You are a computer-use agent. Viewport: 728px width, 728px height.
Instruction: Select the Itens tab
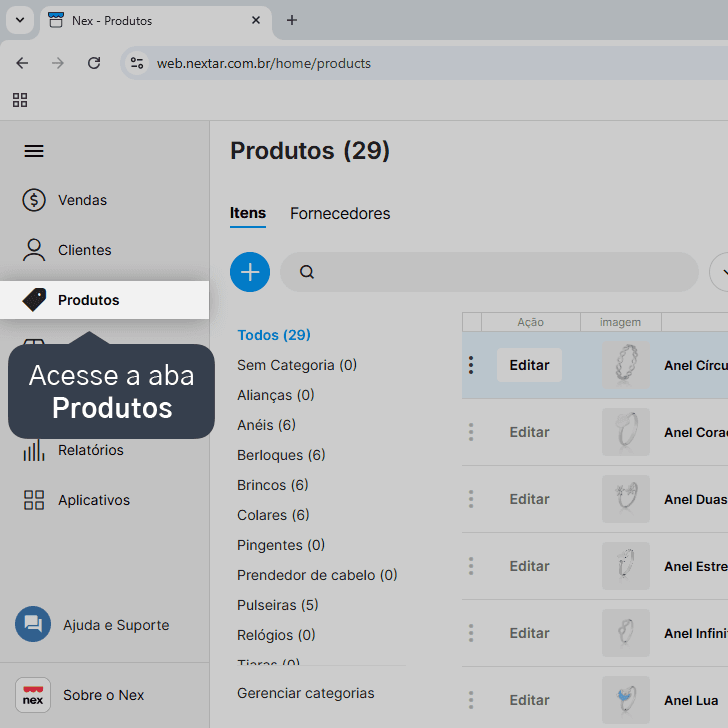coord(248,213)
